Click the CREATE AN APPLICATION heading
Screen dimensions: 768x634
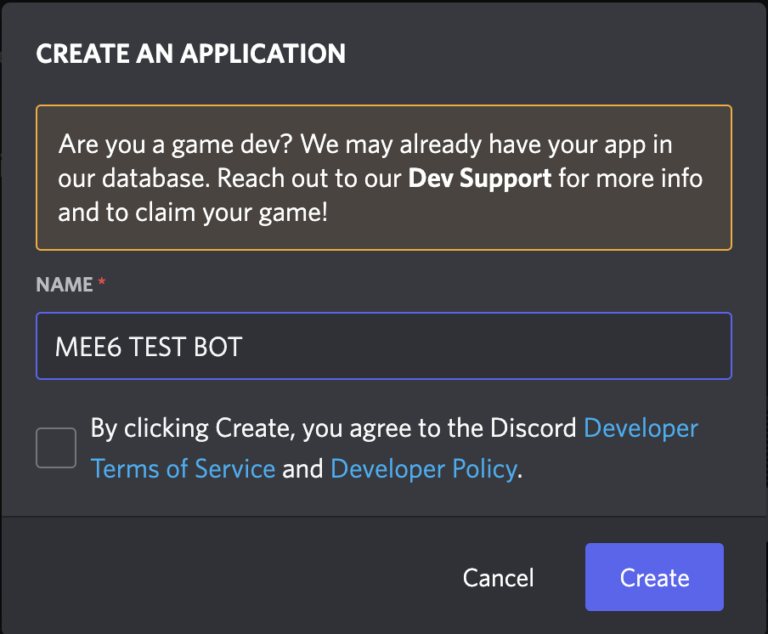pyautogui.click(x=191, y=54)
